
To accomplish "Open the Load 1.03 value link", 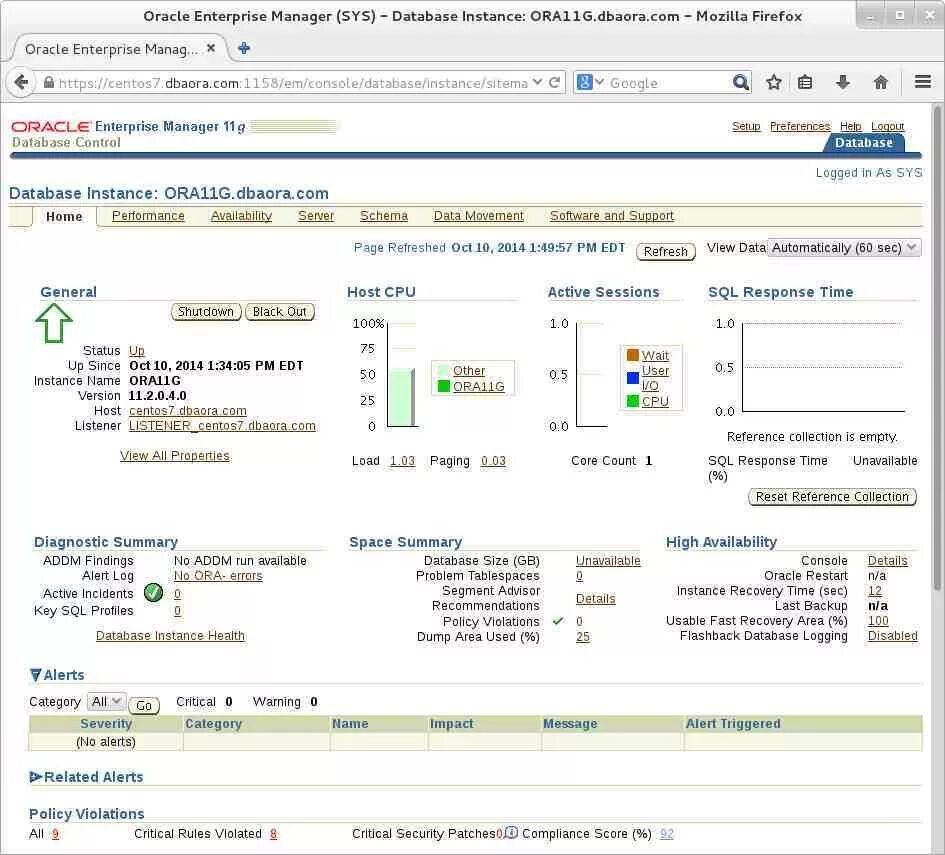I will click(x=403, y=461).
